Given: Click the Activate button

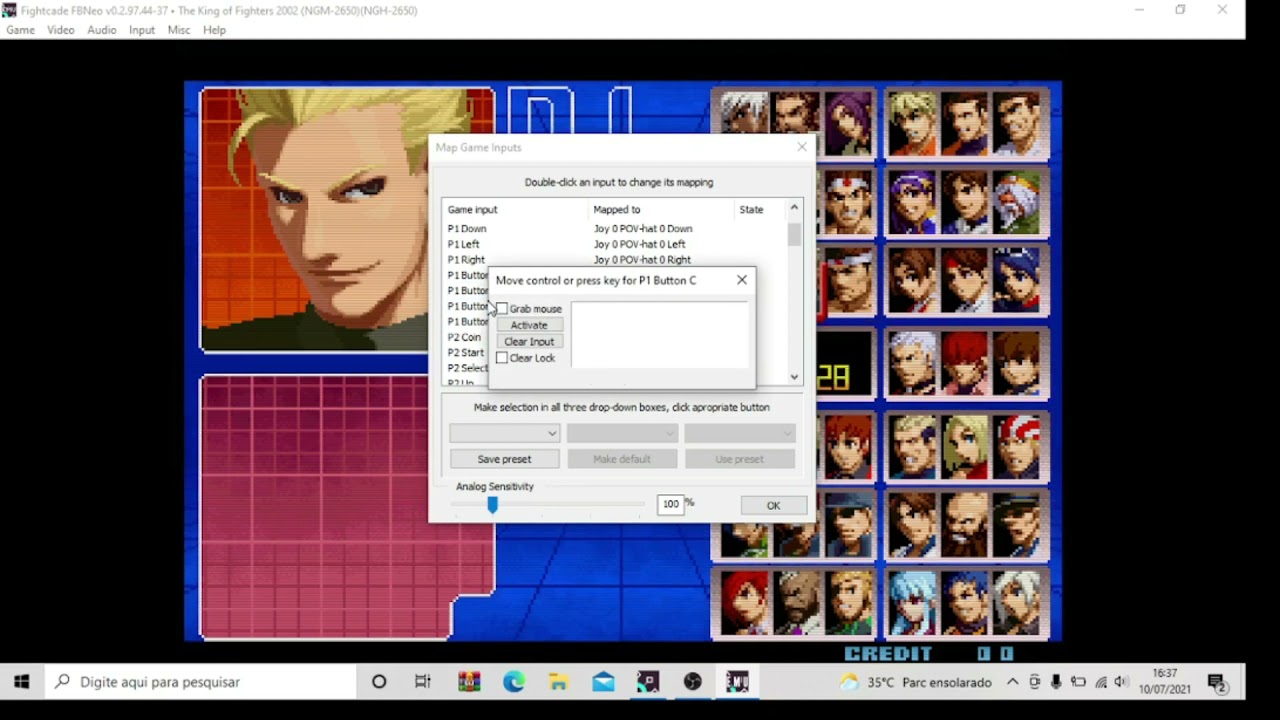Looking at the screenshot, I should tap(529, 325).
